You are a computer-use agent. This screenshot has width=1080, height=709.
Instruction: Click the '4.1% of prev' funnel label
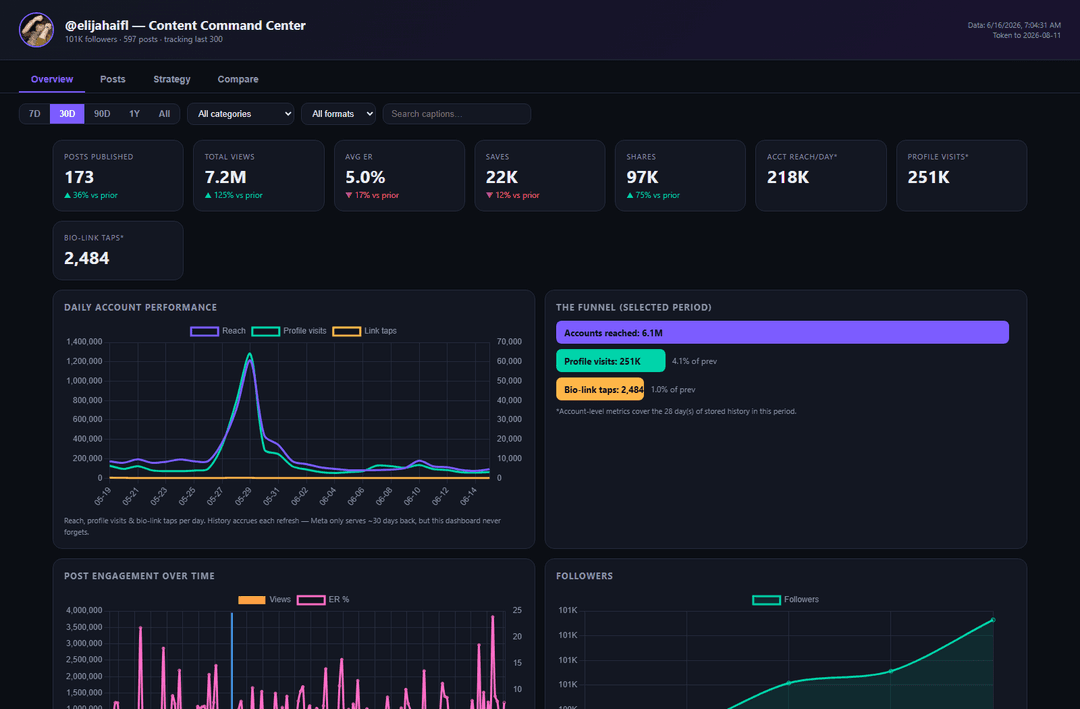pos(694,361)
